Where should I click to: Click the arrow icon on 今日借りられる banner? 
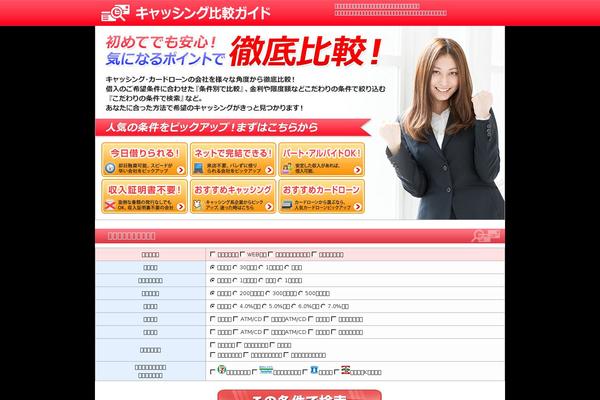click(181, 170)
